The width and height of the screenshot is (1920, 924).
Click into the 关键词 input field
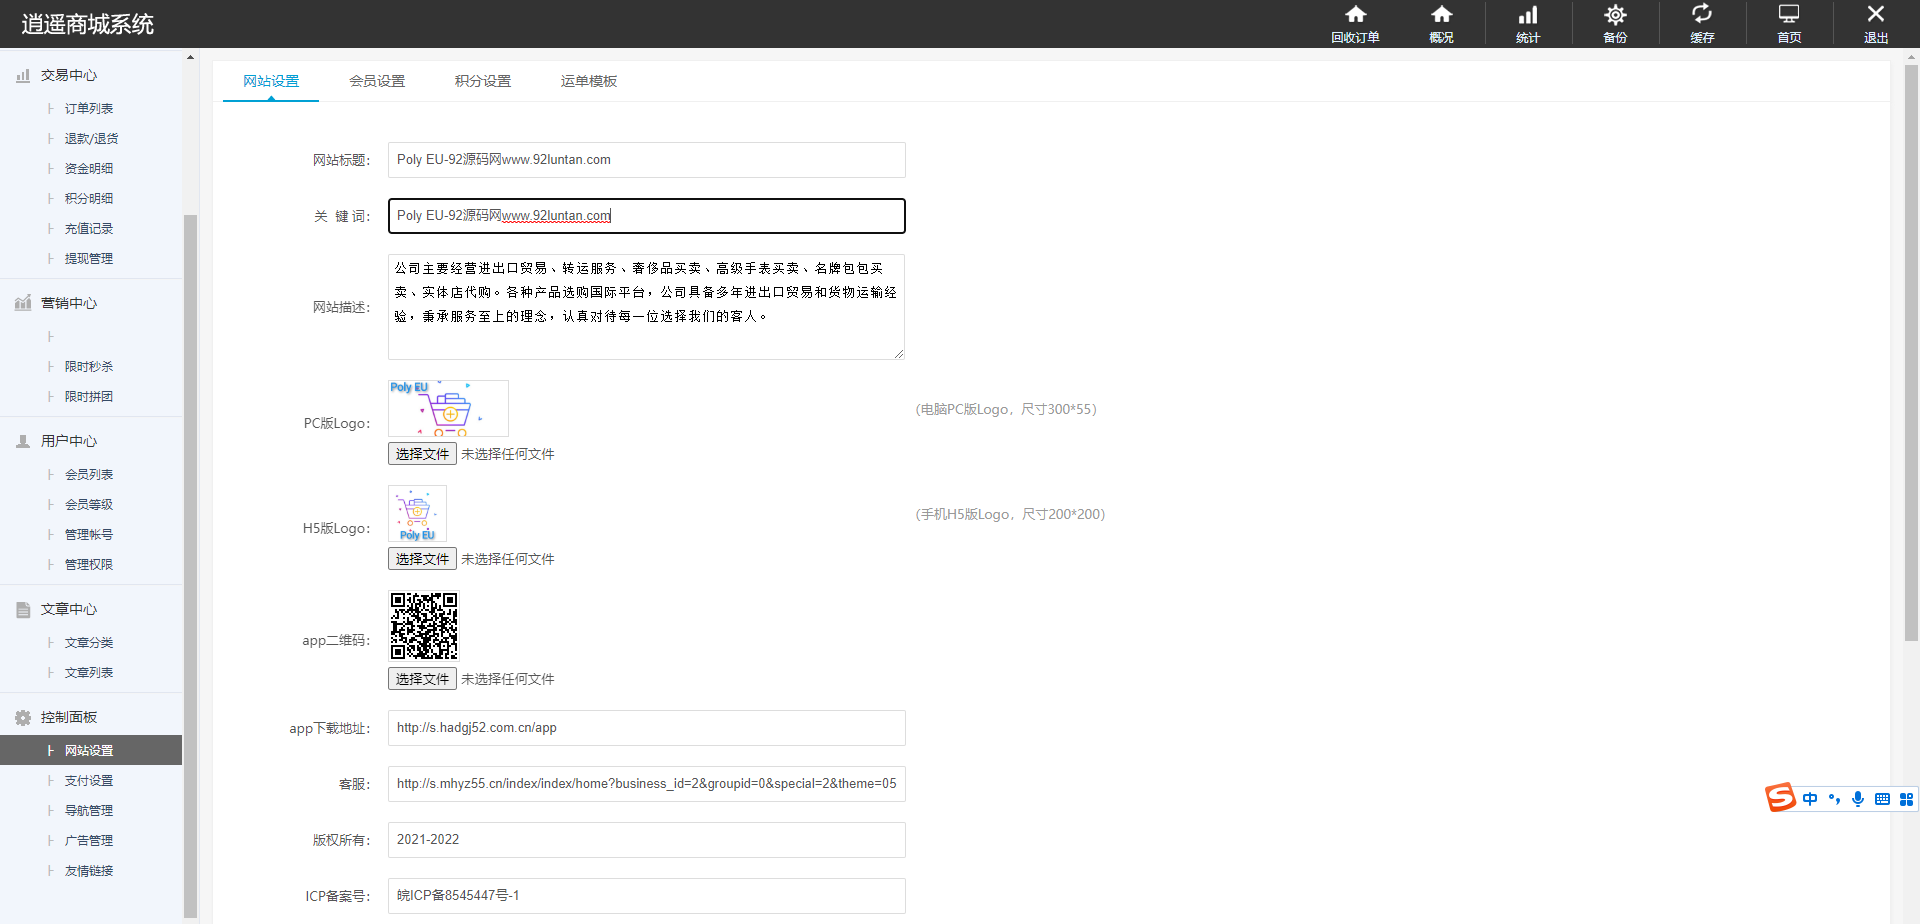coord(647,216)
